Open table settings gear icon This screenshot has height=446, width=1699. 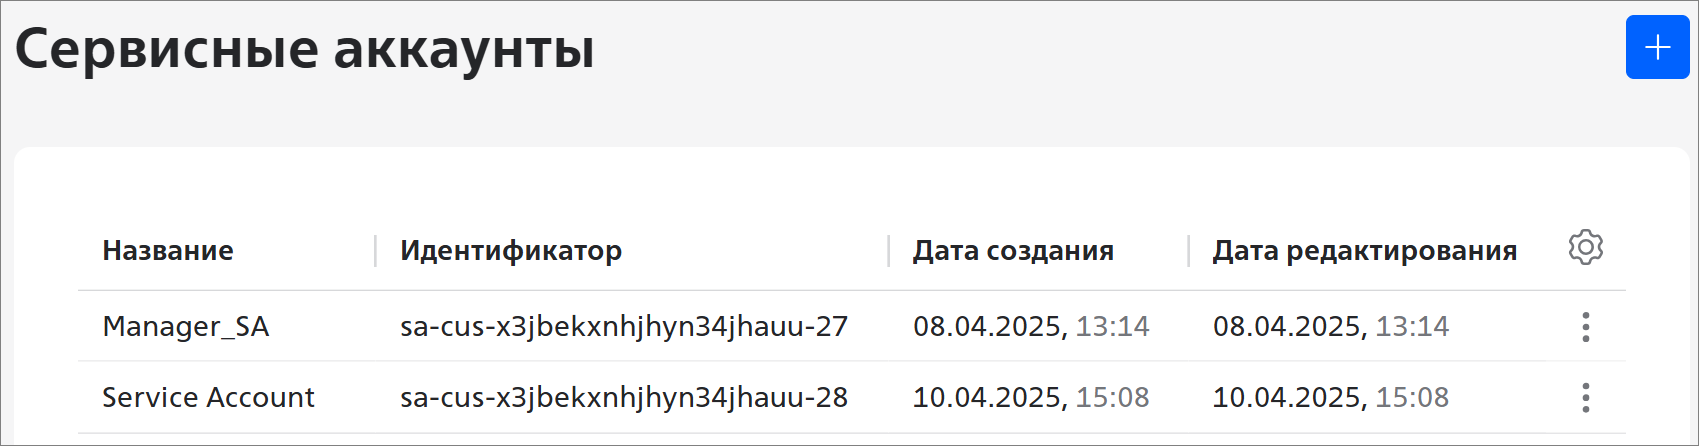coord(1585,247)
